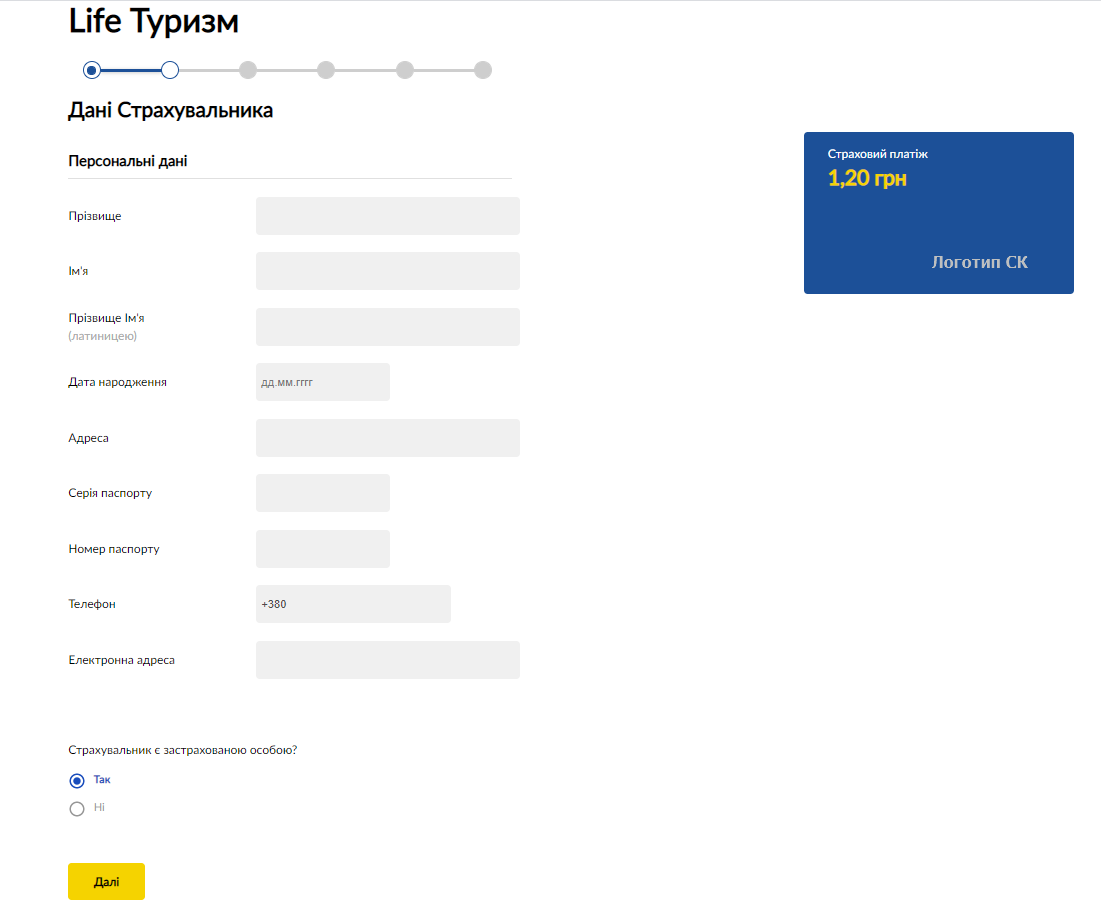Click the 'Серія паспорту' field
Image resolution: width=1101 pixels, height=907 pixels.
pyautogui.click(x=322, y=493)
